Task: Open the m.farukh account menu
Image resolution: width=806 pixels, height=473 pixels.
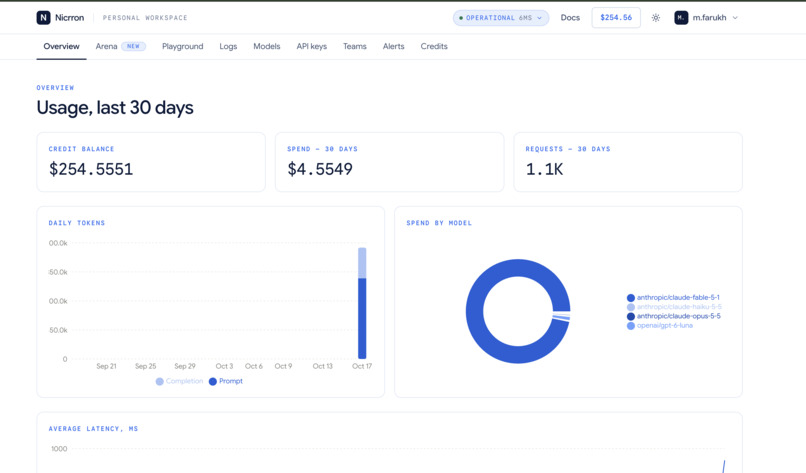Action: pyautogui.click(x=706, y=17)
